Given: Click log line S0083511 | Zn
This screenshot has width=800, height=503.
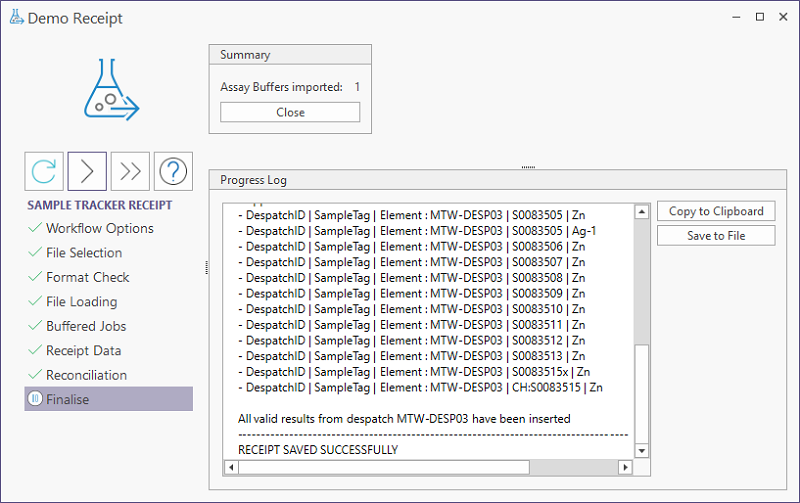Looking at the screenshot, I should pos(411,324).
